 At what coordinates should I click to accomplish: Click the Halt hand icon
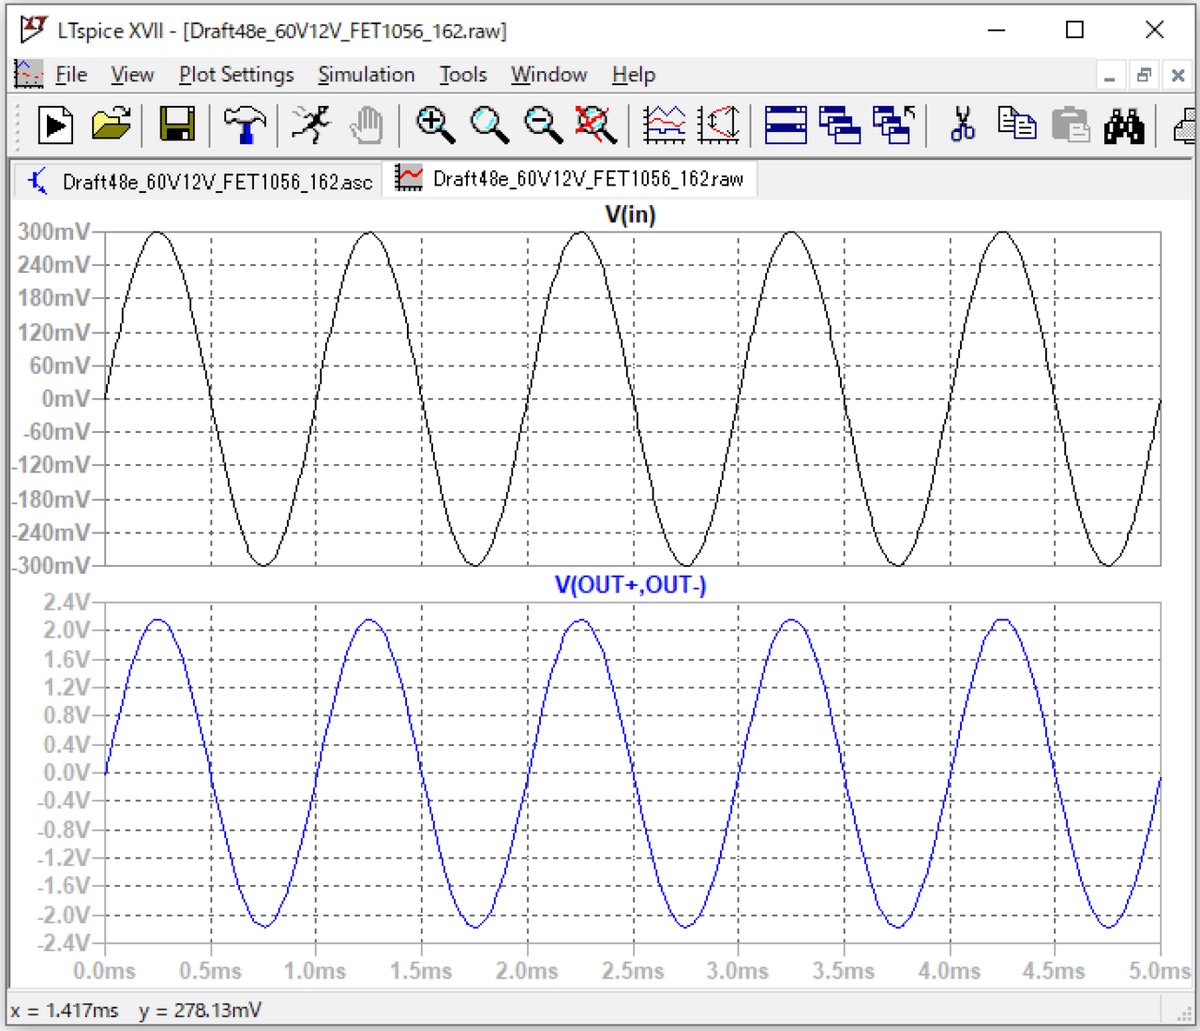(367, 124)
